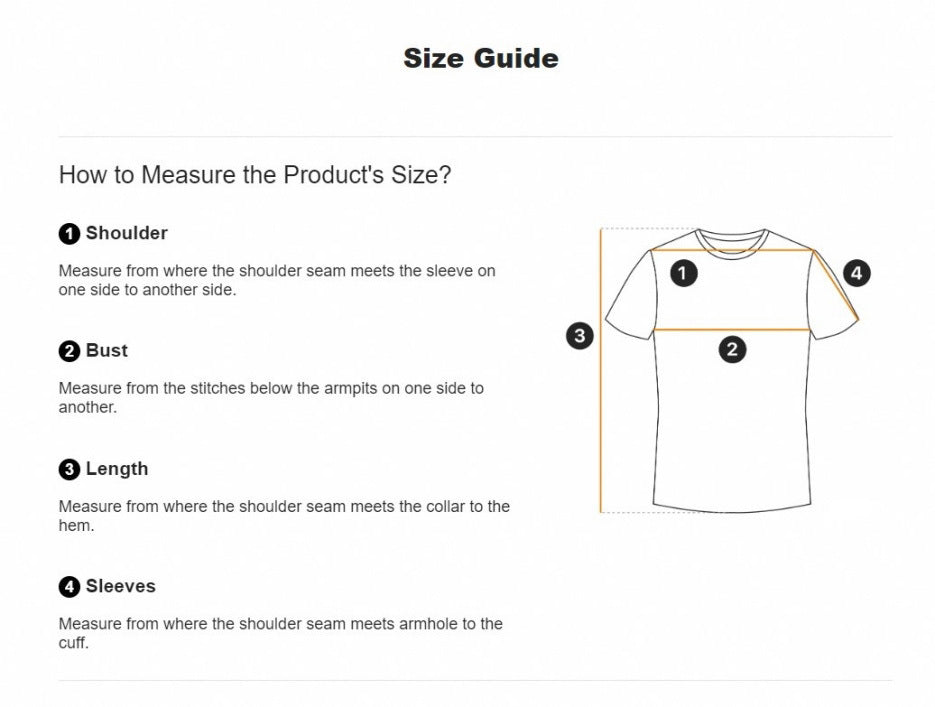Click the collar-to-hem measuring instructions paragraph

pos(284,515)
